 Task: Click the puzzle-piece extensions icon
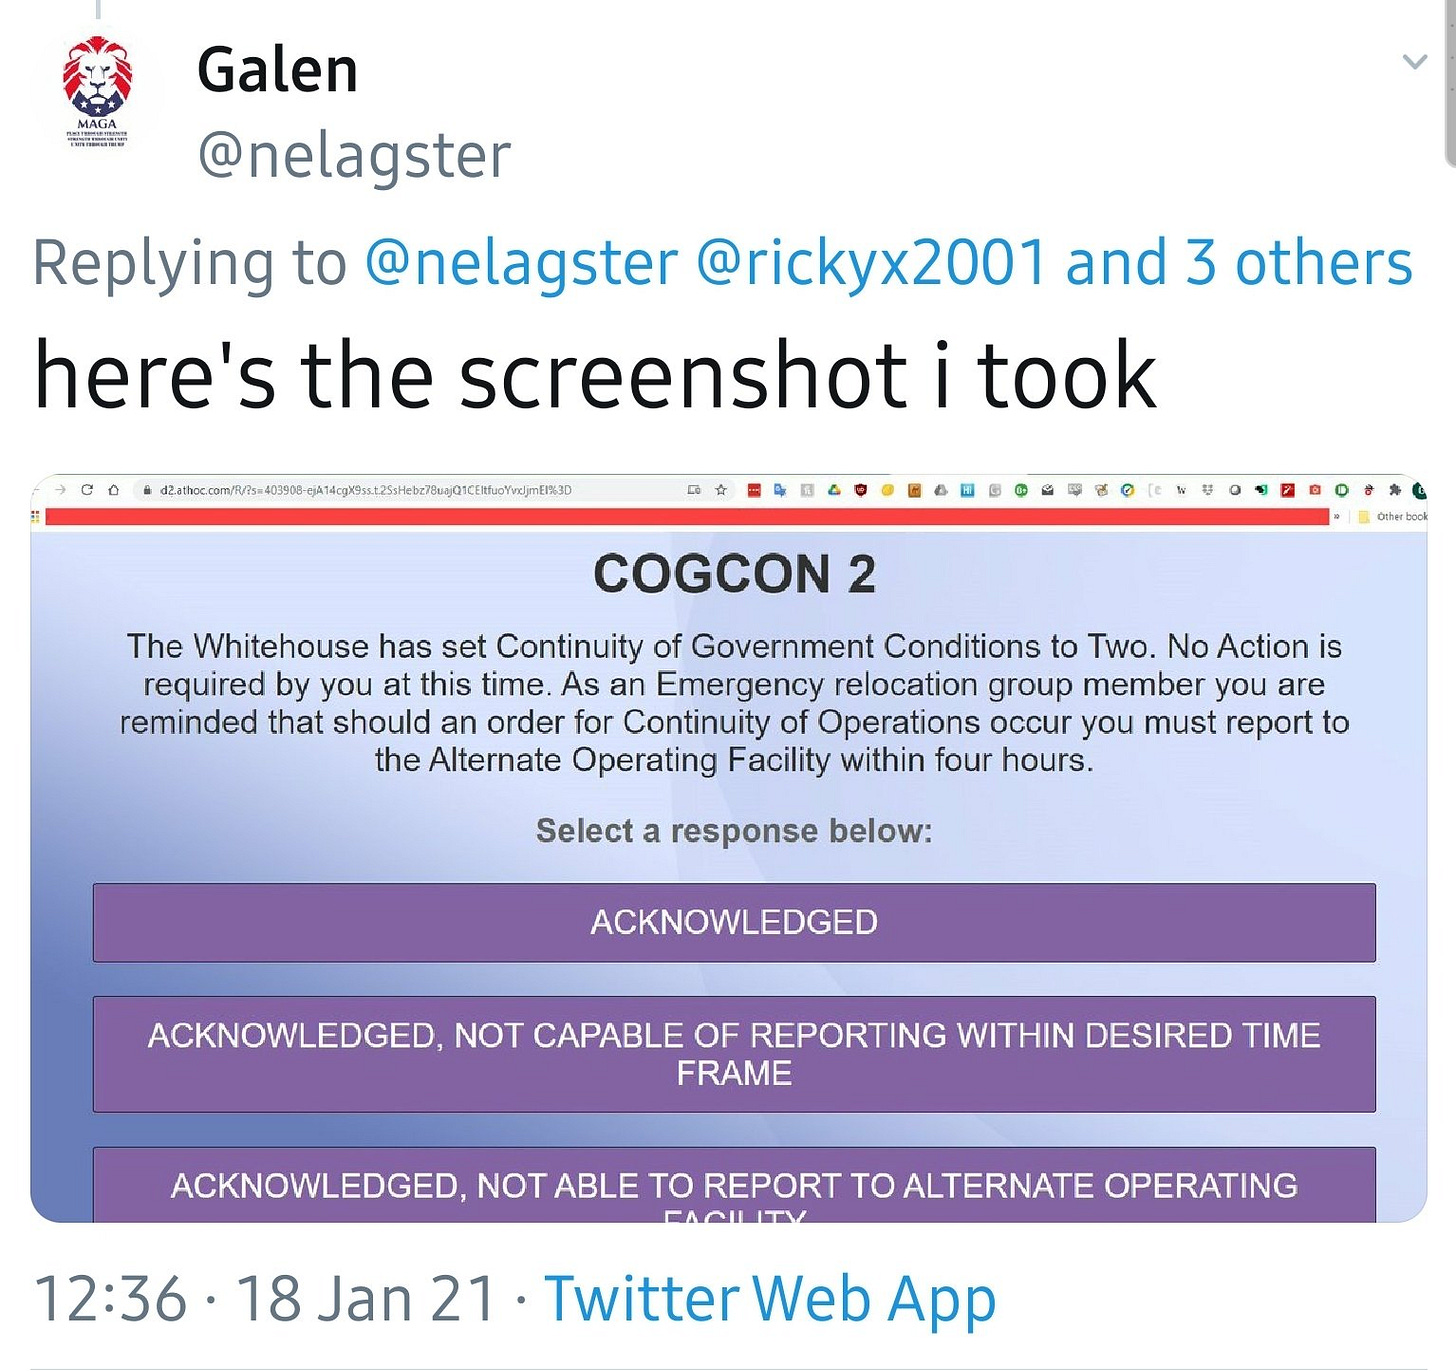1394,490
